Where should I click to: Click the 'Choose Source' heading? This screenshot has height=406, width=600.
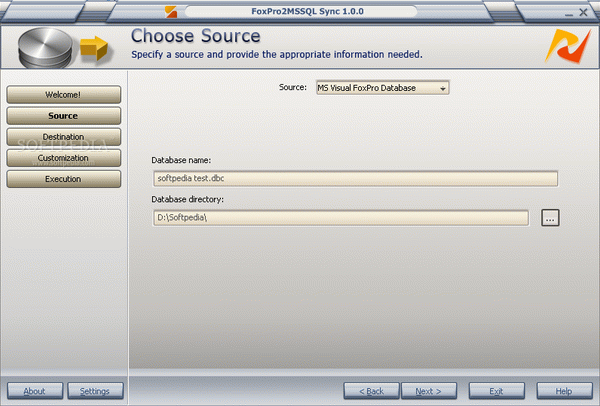pos(196,36)
